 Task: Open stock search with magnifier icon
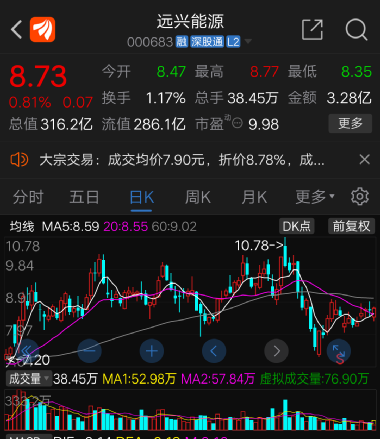pyautogui.click(x=356, y=30)
